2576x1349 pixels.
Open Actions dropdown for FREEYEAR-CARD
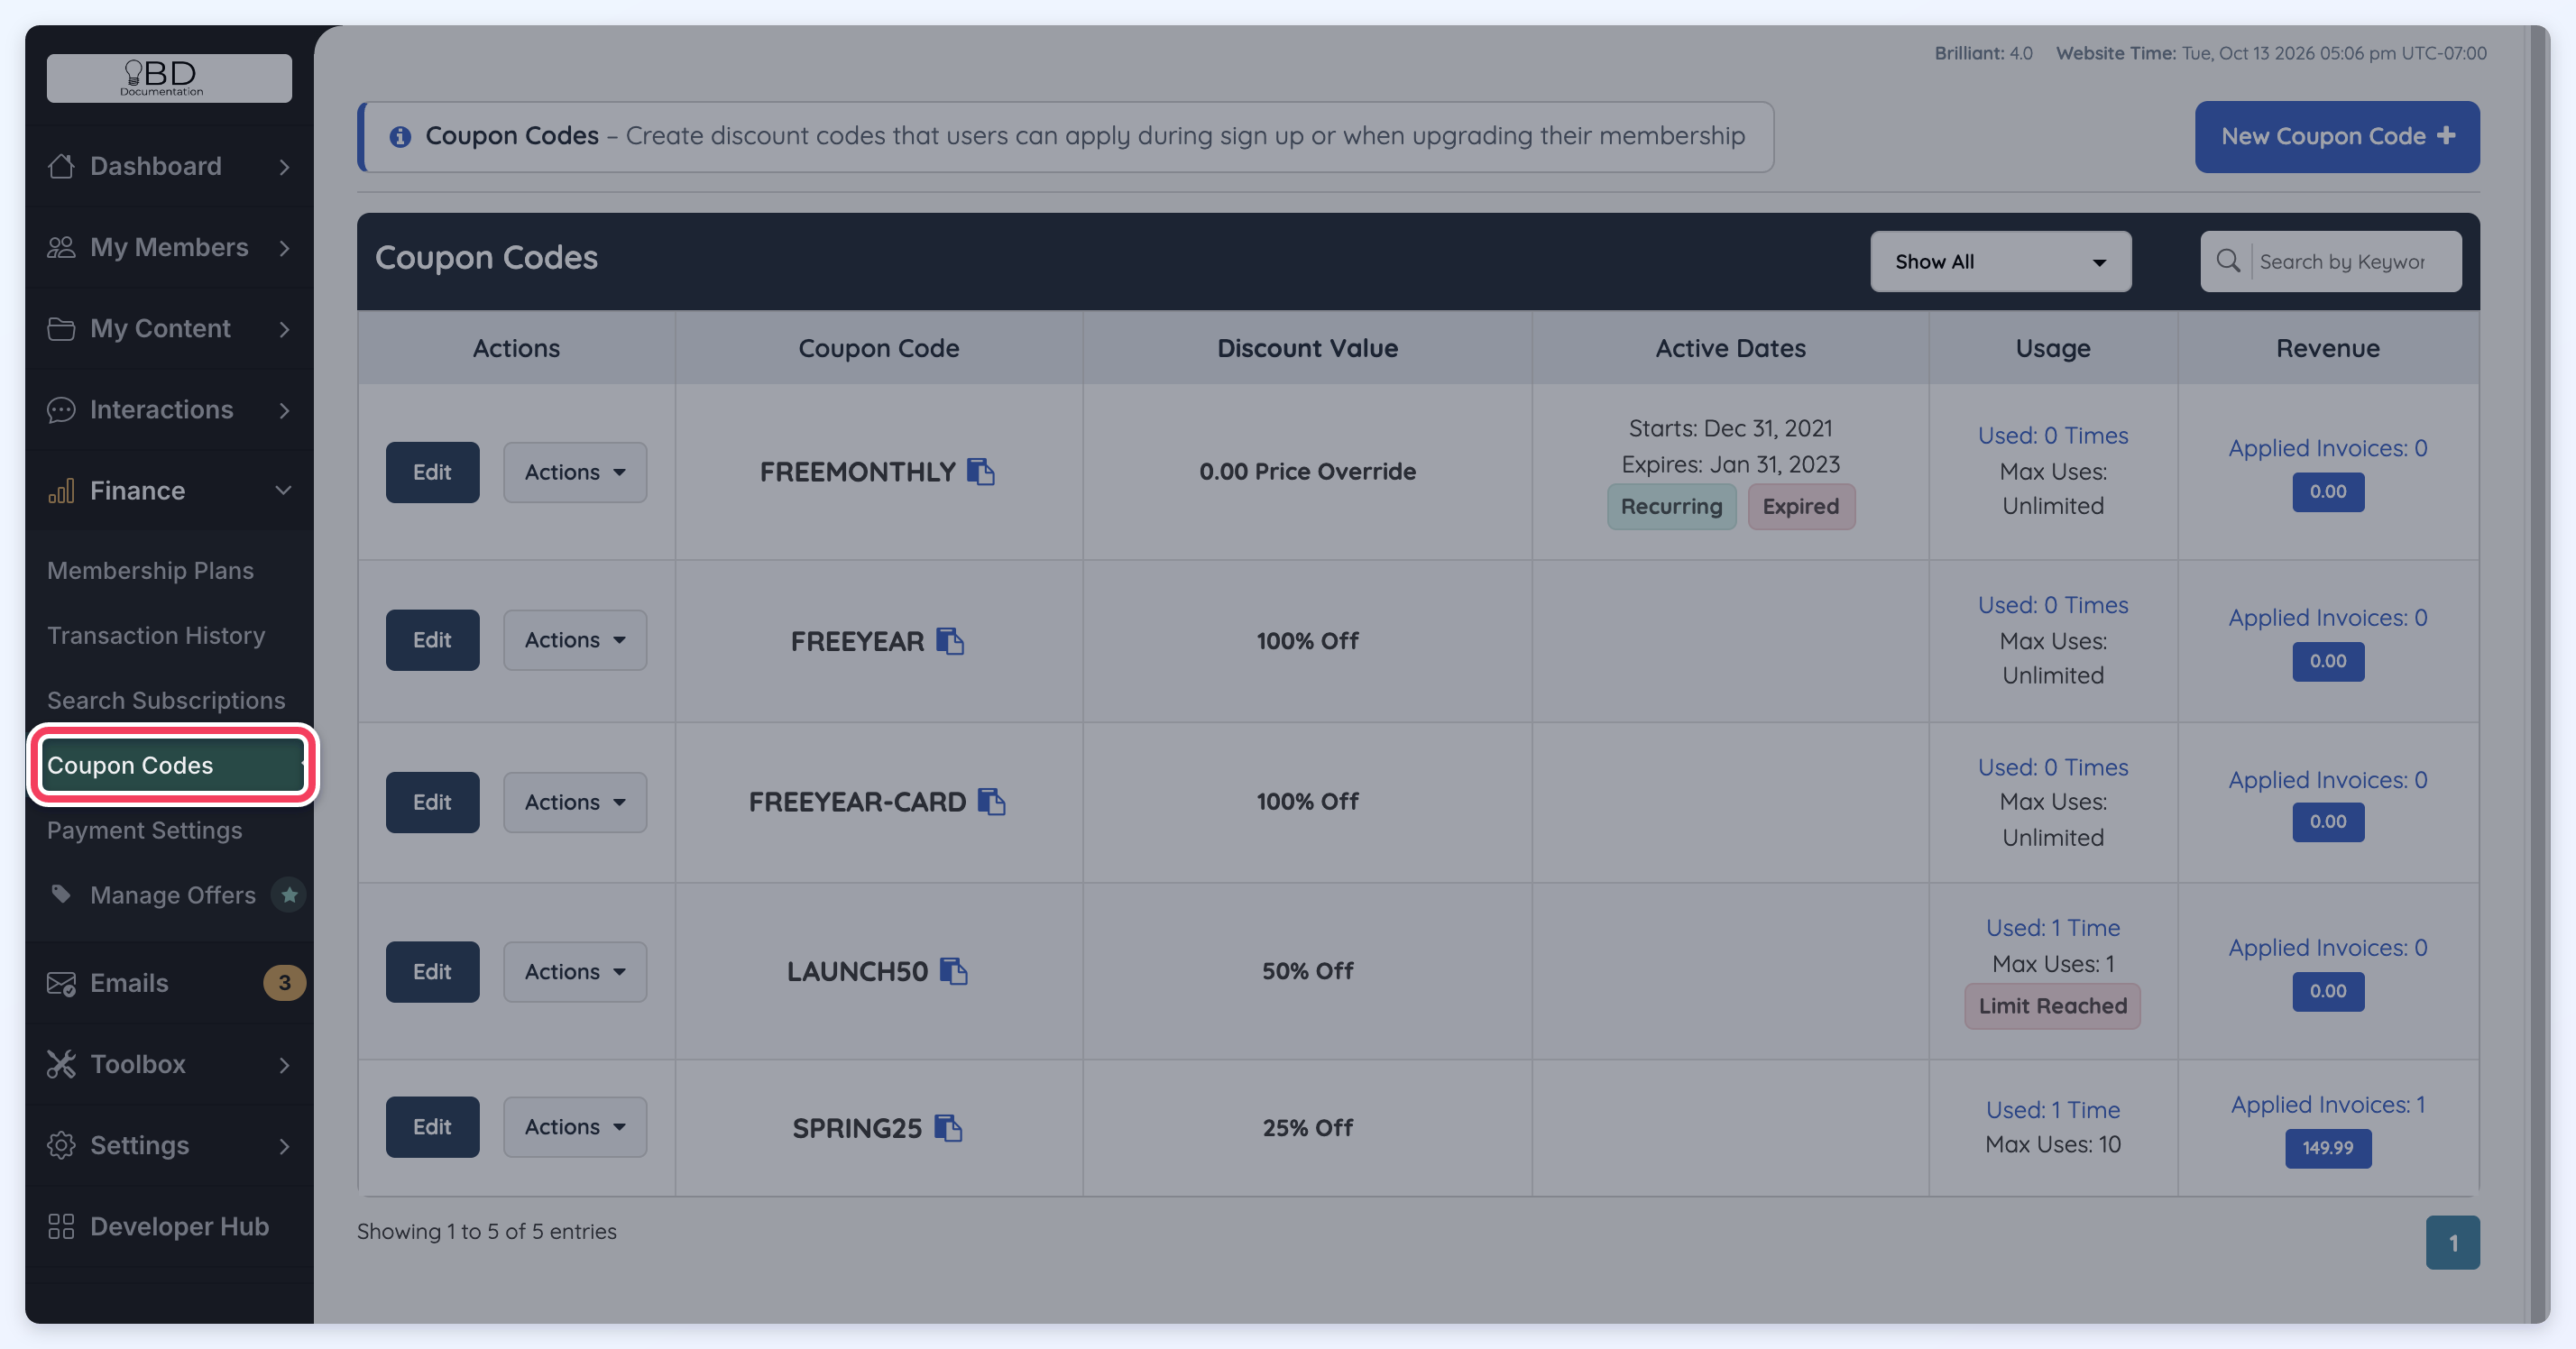click(x=575, y=802)
